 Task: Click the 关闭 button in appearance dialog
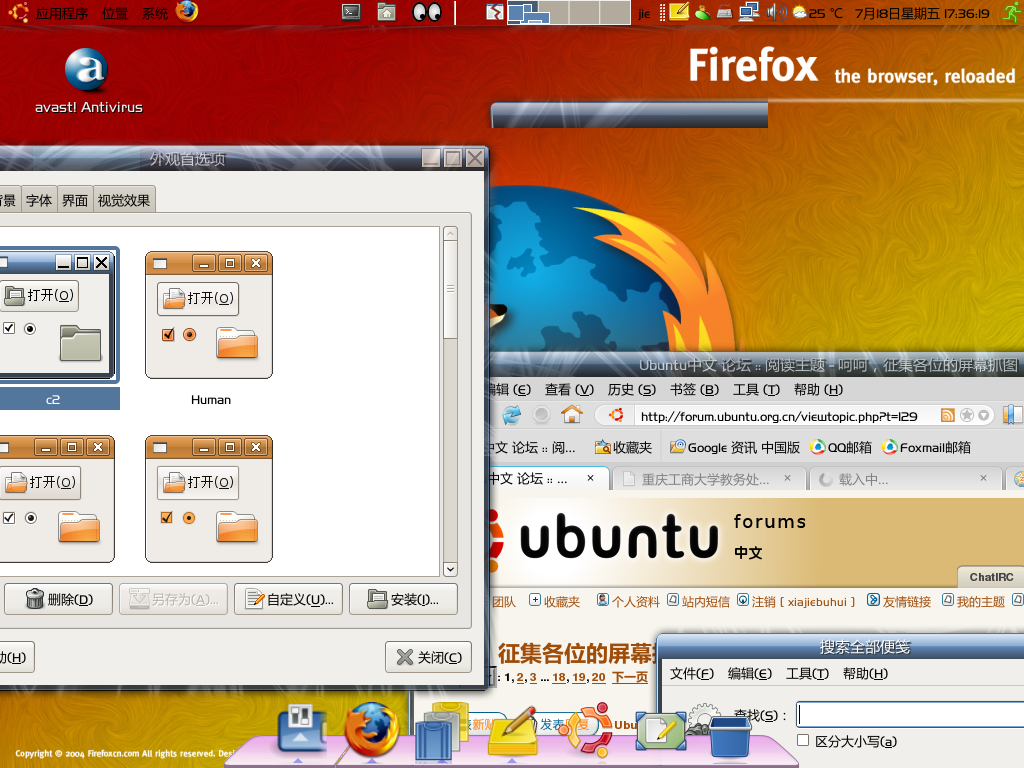(x=428, y=657)
